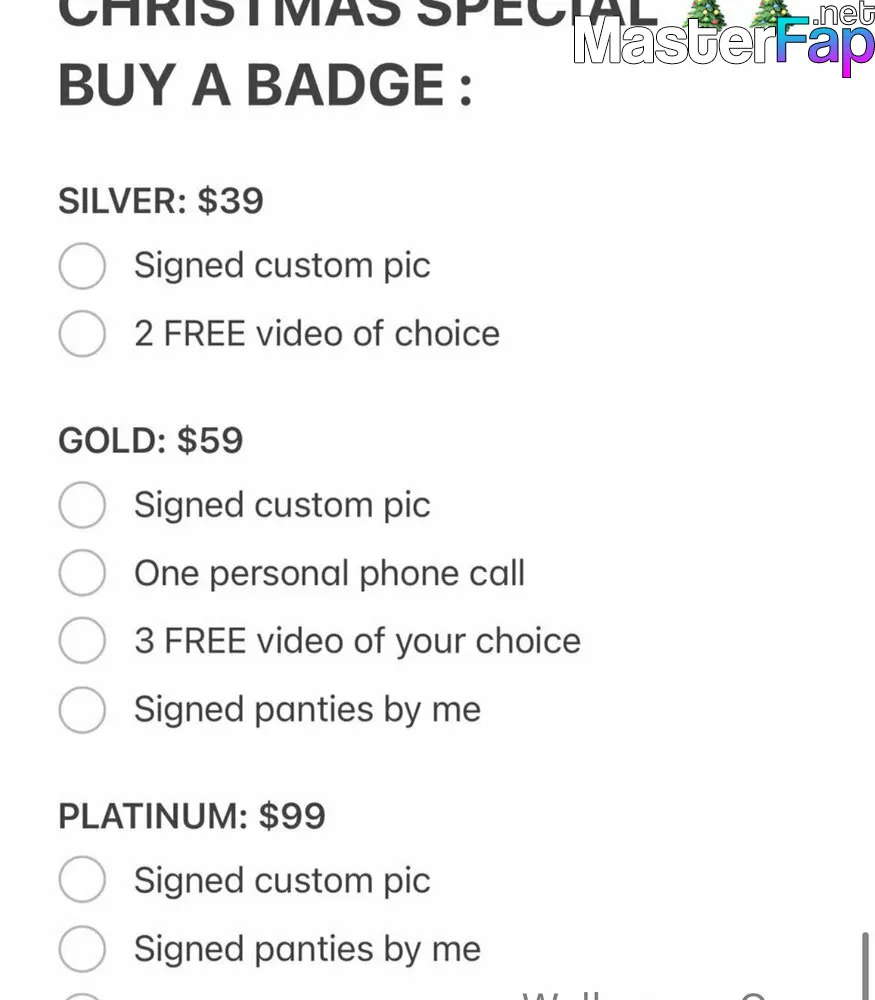
Task: Click the SILVER: $39 heading
Action: [x=161, y=201]
